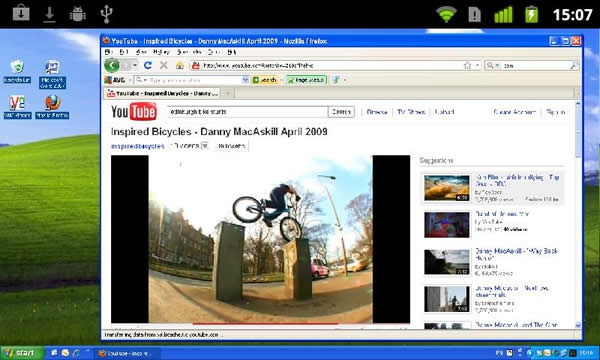Screen dimensions: 600x360
Task: Expand the address bar URL history dropdown
Action: point(477,66)
